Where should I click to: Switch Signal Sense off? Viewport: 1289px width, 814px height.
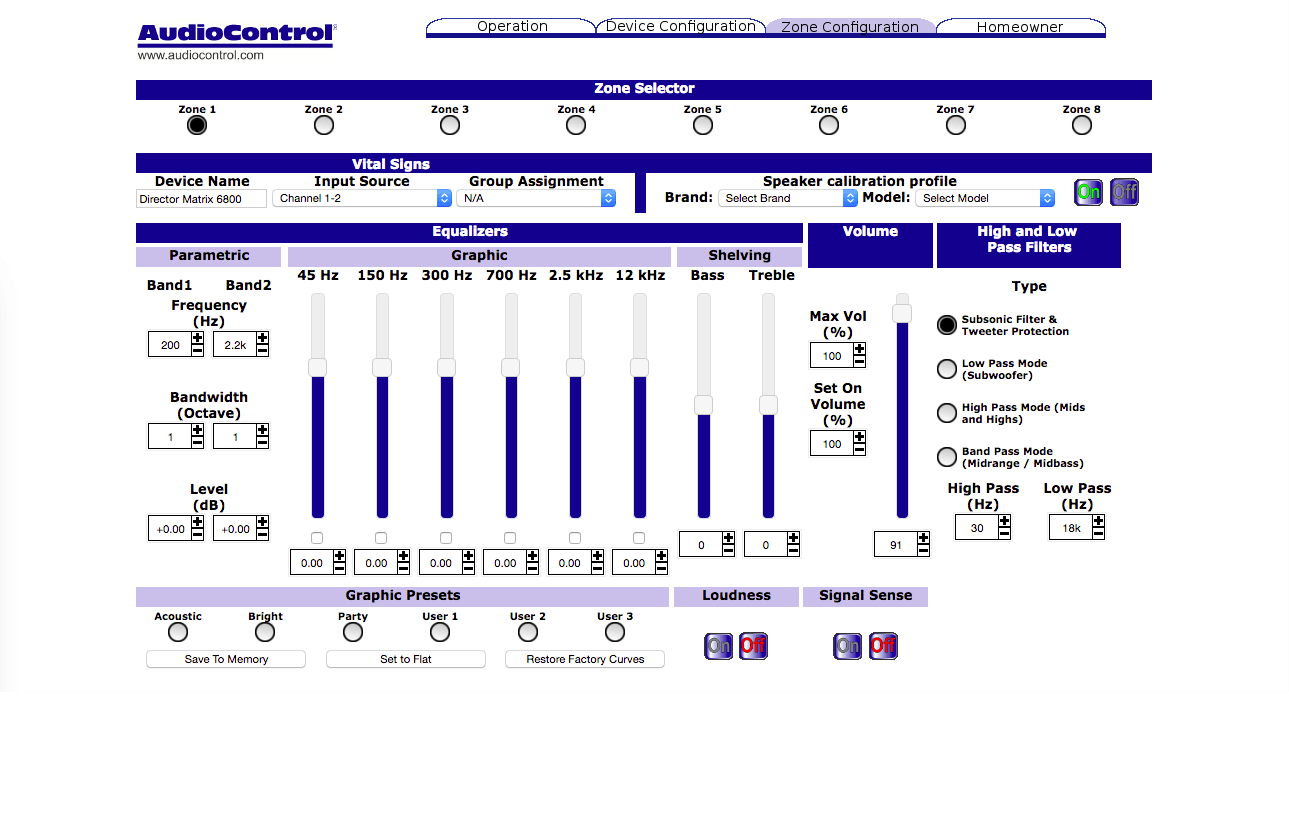pyautogui.click(x=883, y=646)
